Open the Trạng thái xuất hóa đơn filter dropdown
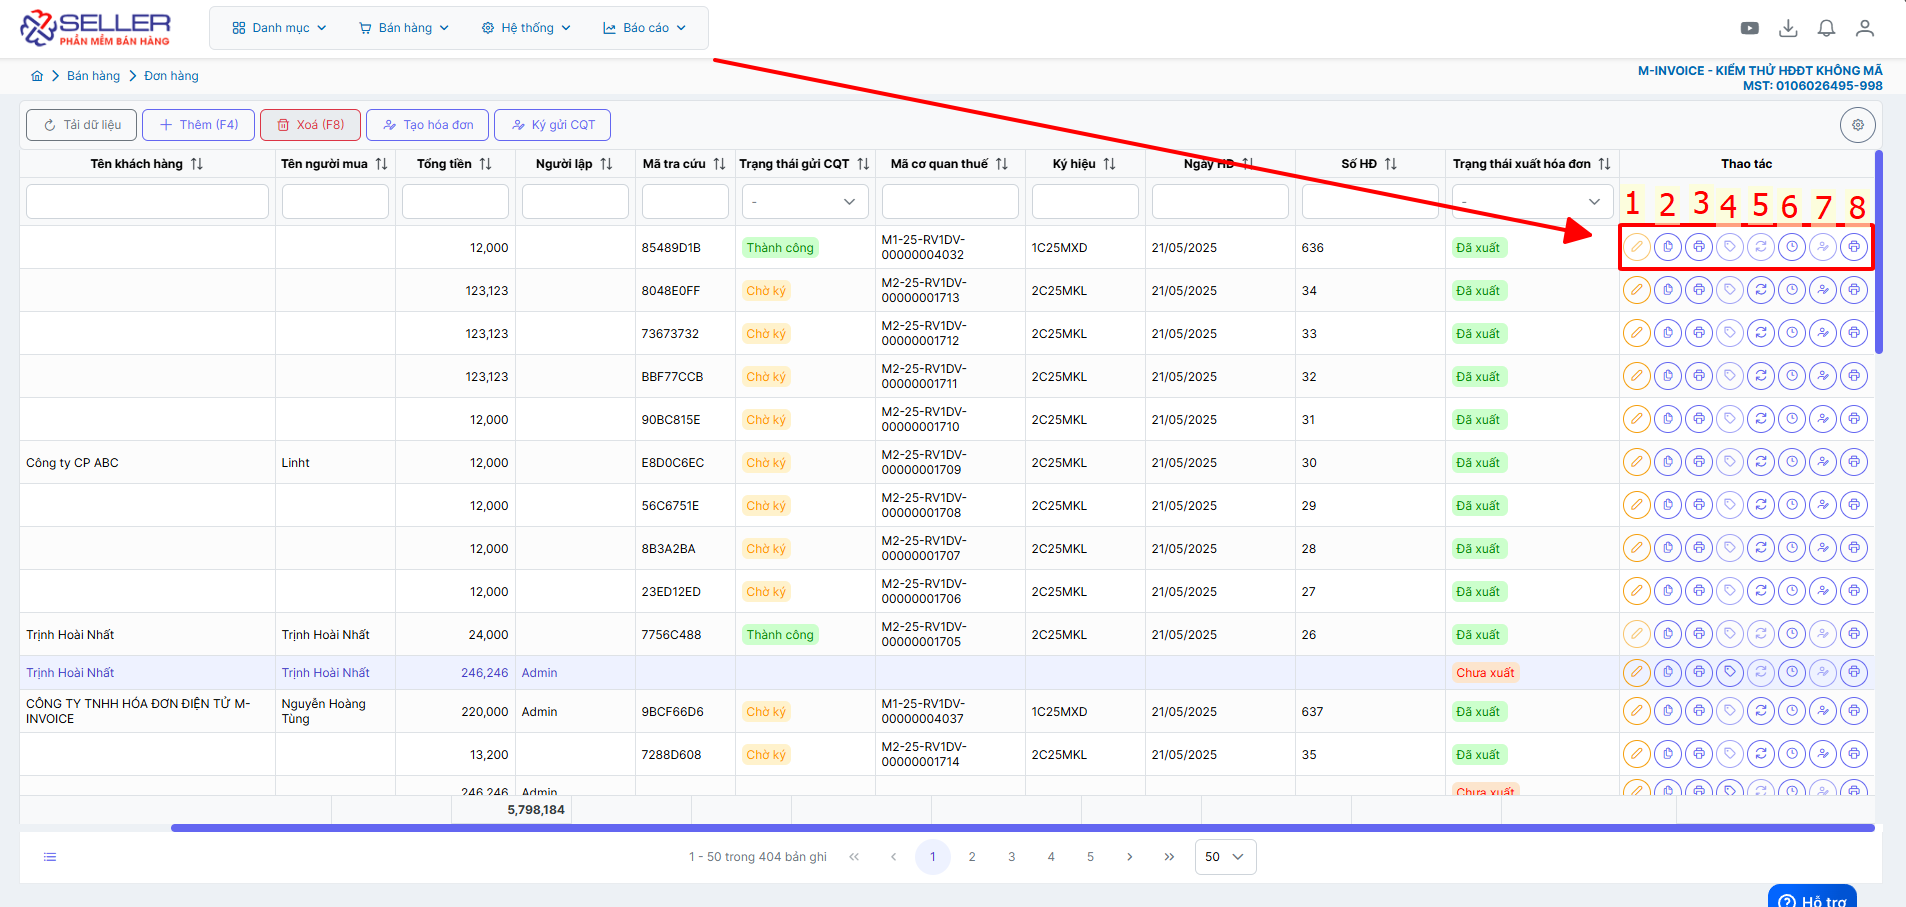The height and width of the screenshot is (907, 1906). coord(1532,202)
